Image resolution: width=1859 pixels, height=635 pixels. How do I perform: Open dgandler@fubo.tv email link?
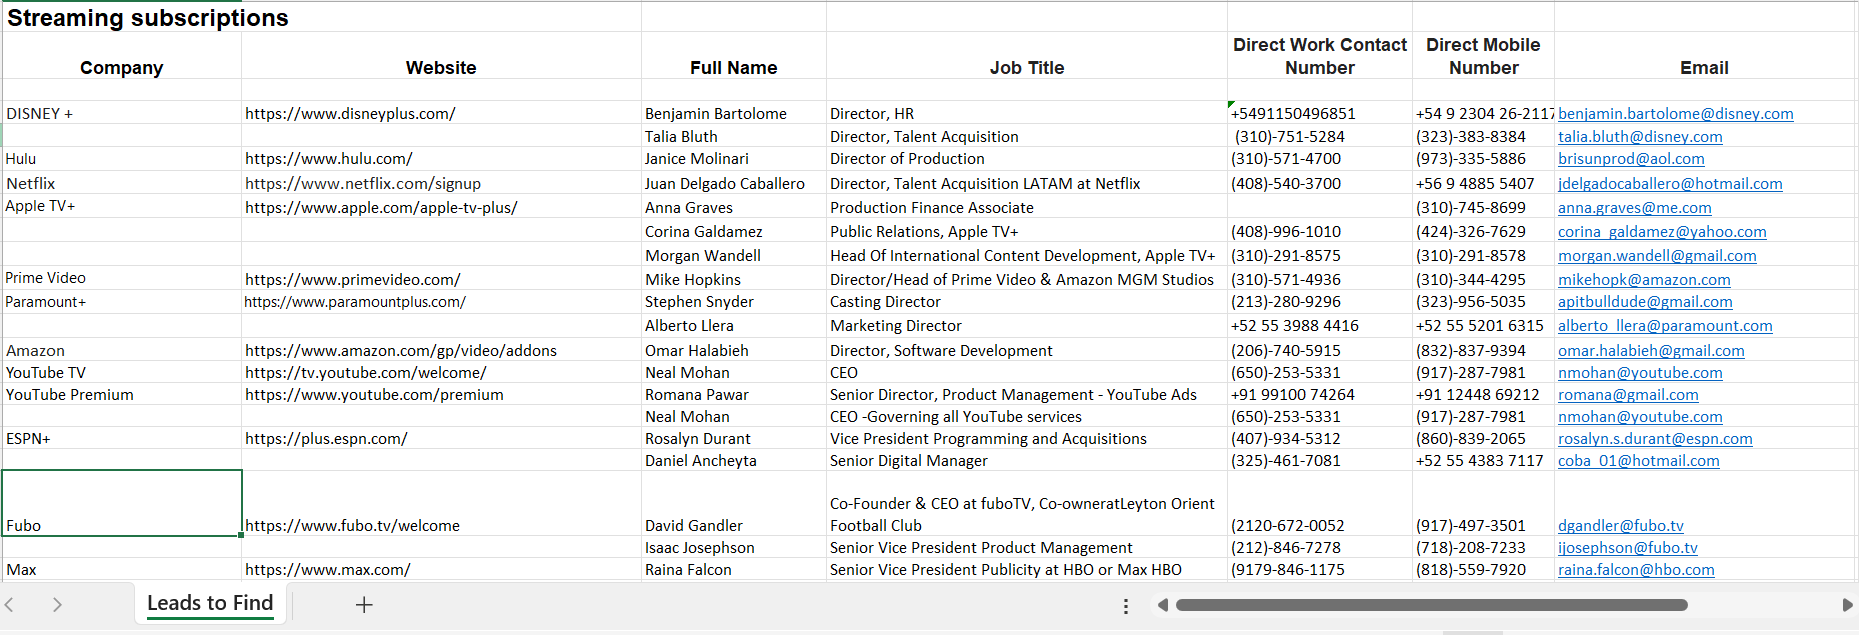[x=1620, y=526]
